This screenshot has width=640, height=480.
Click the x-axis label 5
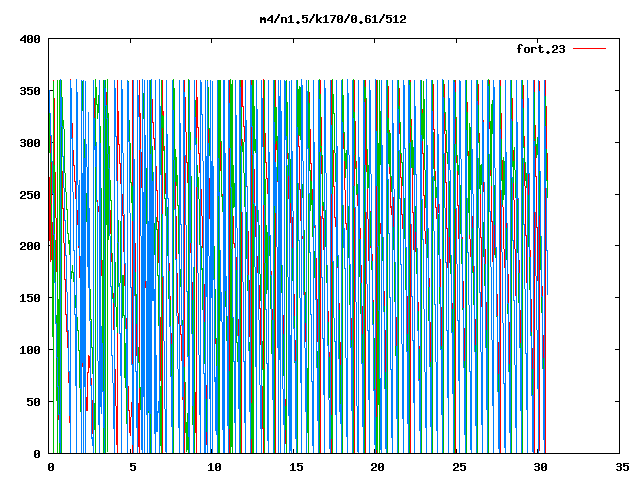[x=133, y=467]
